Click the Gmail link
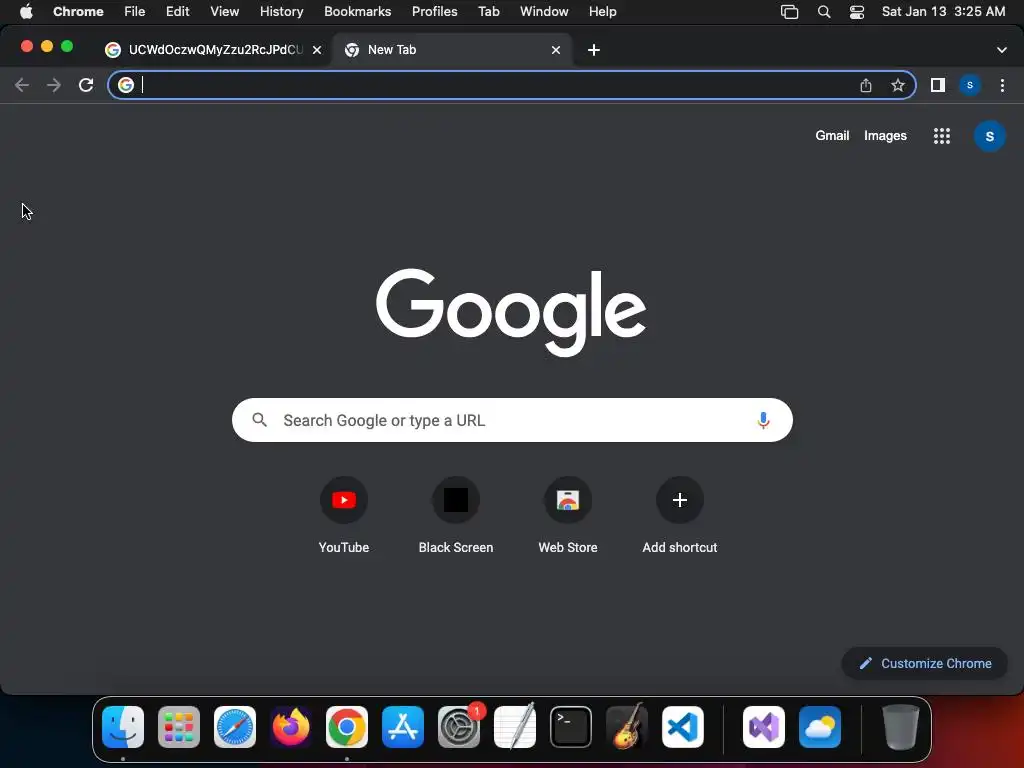 [832, 136]
